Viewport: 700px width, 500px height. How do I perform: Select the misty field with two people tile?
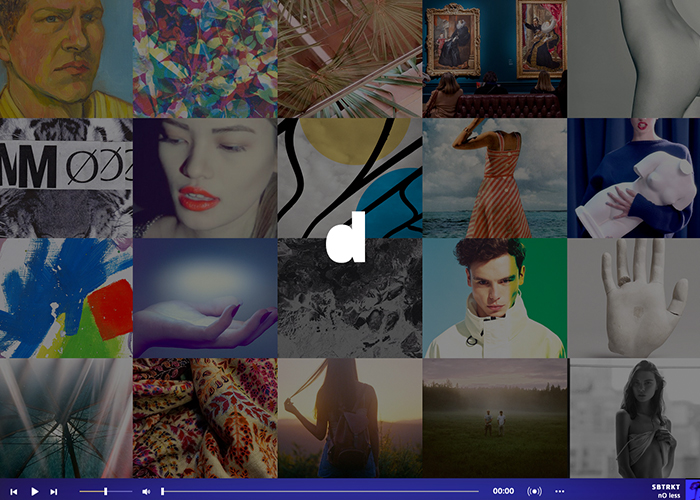tap(495, 418)
